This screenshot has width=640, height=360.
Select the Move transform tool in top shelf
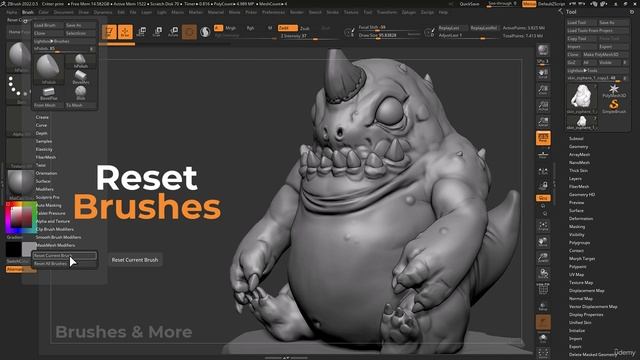[x=141, y=32]
